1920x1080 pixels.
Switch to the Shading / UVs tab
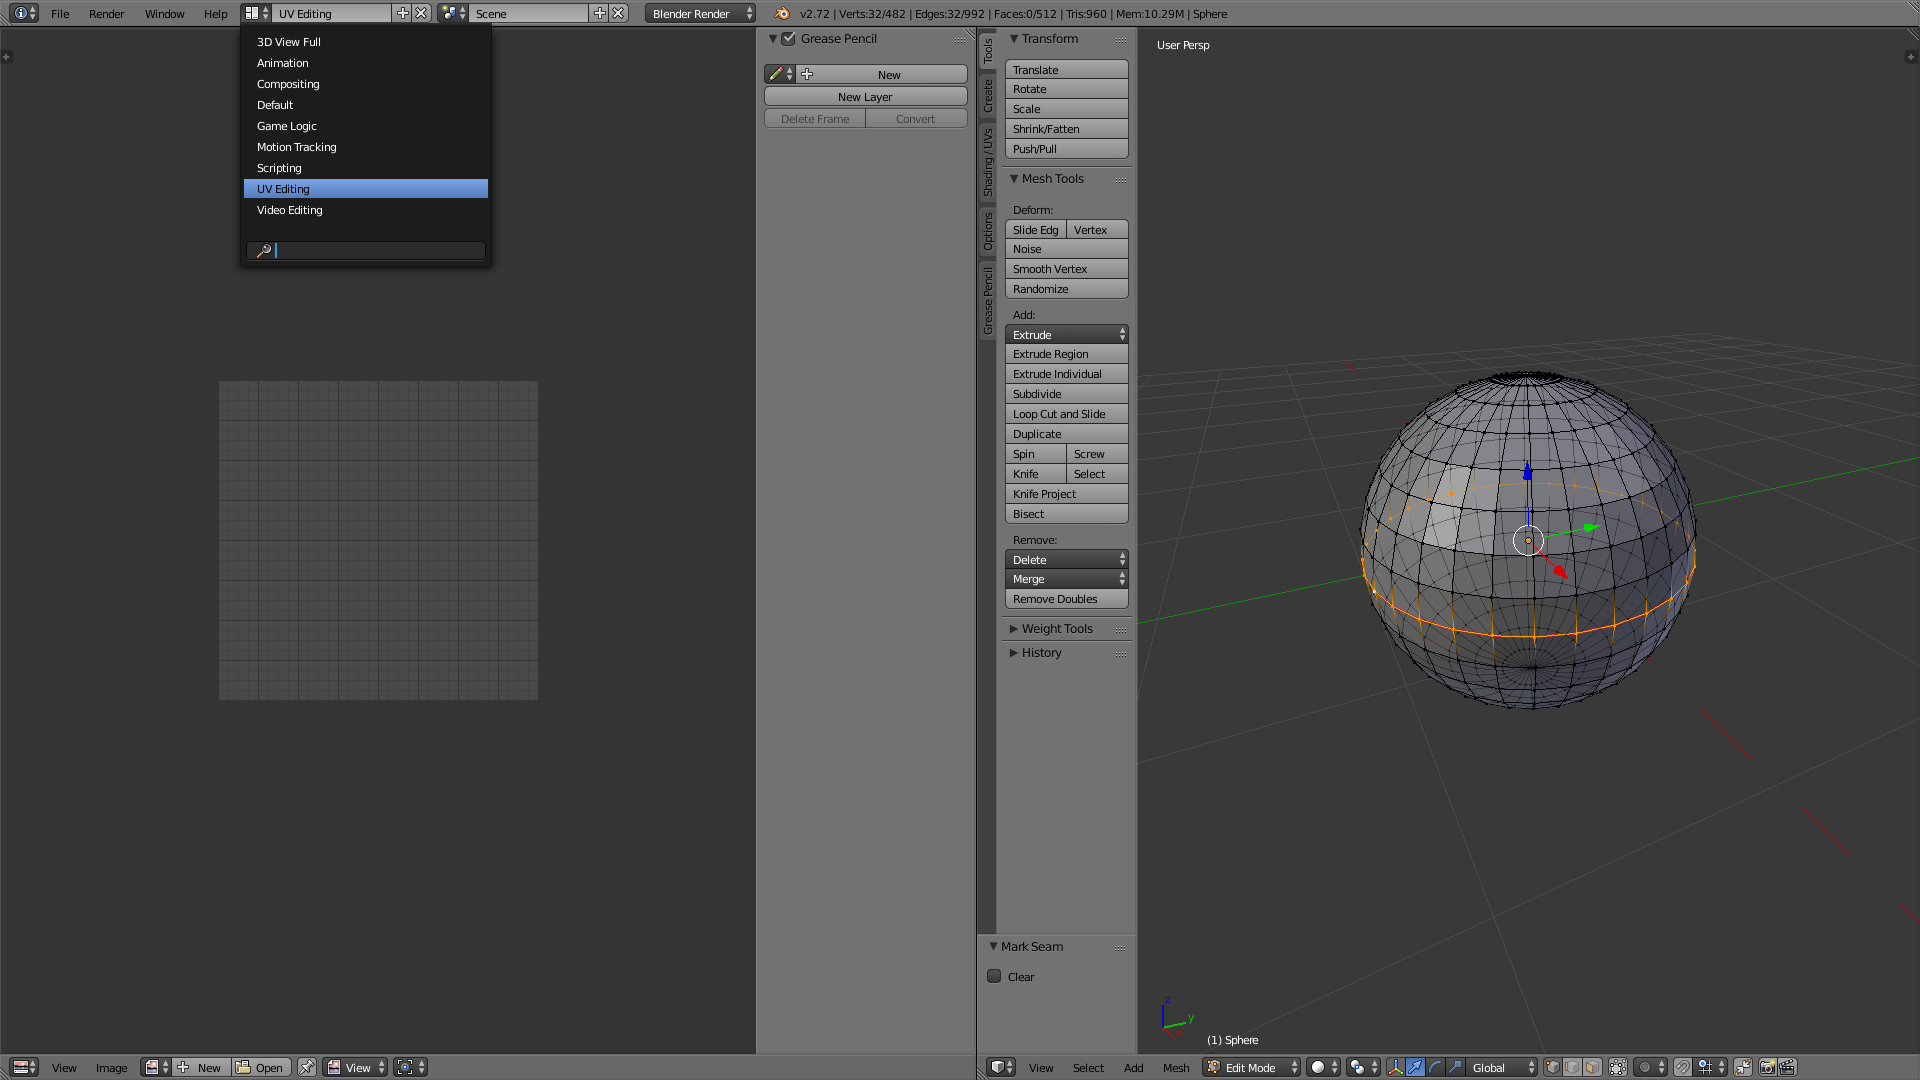coord(988,162)
